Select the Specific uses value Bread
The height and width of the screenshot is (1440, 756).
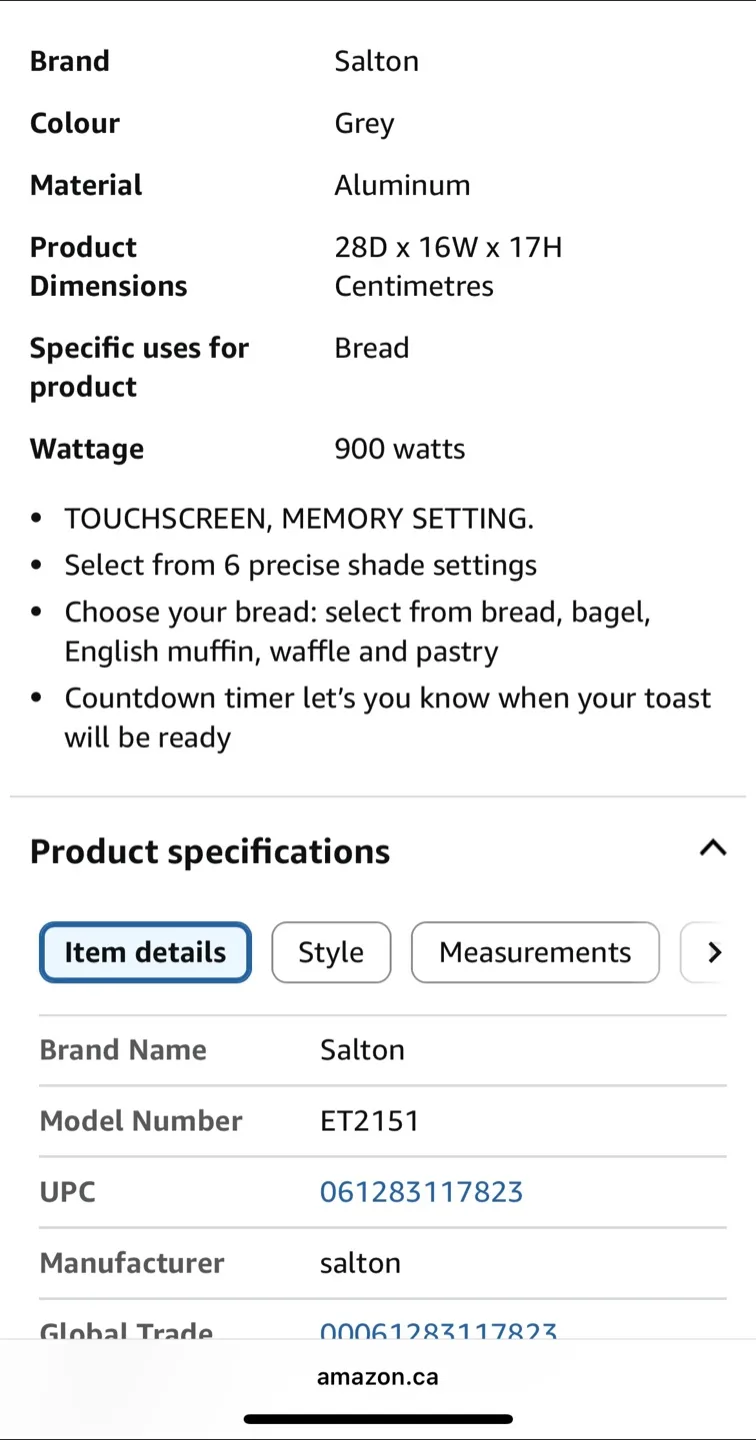click(372, 348)
